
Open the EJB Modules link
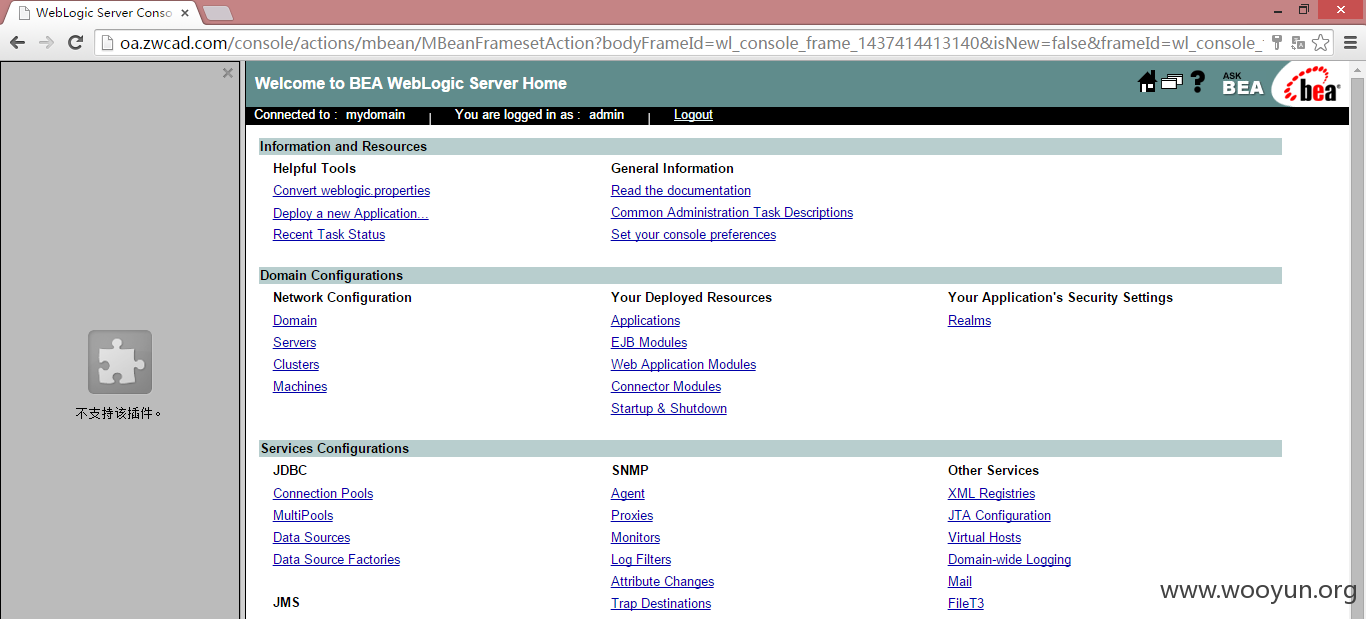pos(649,342)
